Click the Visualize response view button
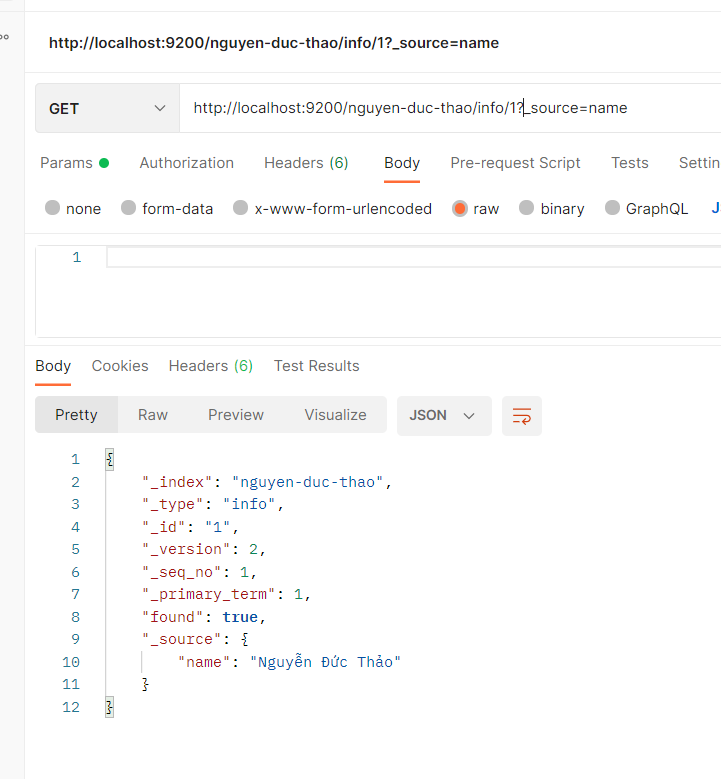This screenshot has height=779, width=721. (335, 415)
